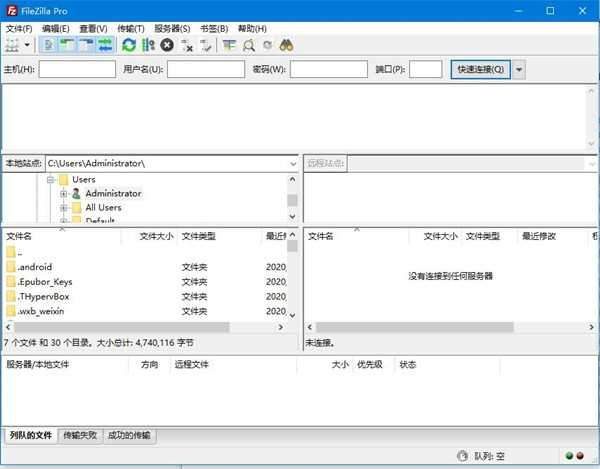Open the Site Manager icon
600x469 pixels.
(x=12, y=45)
